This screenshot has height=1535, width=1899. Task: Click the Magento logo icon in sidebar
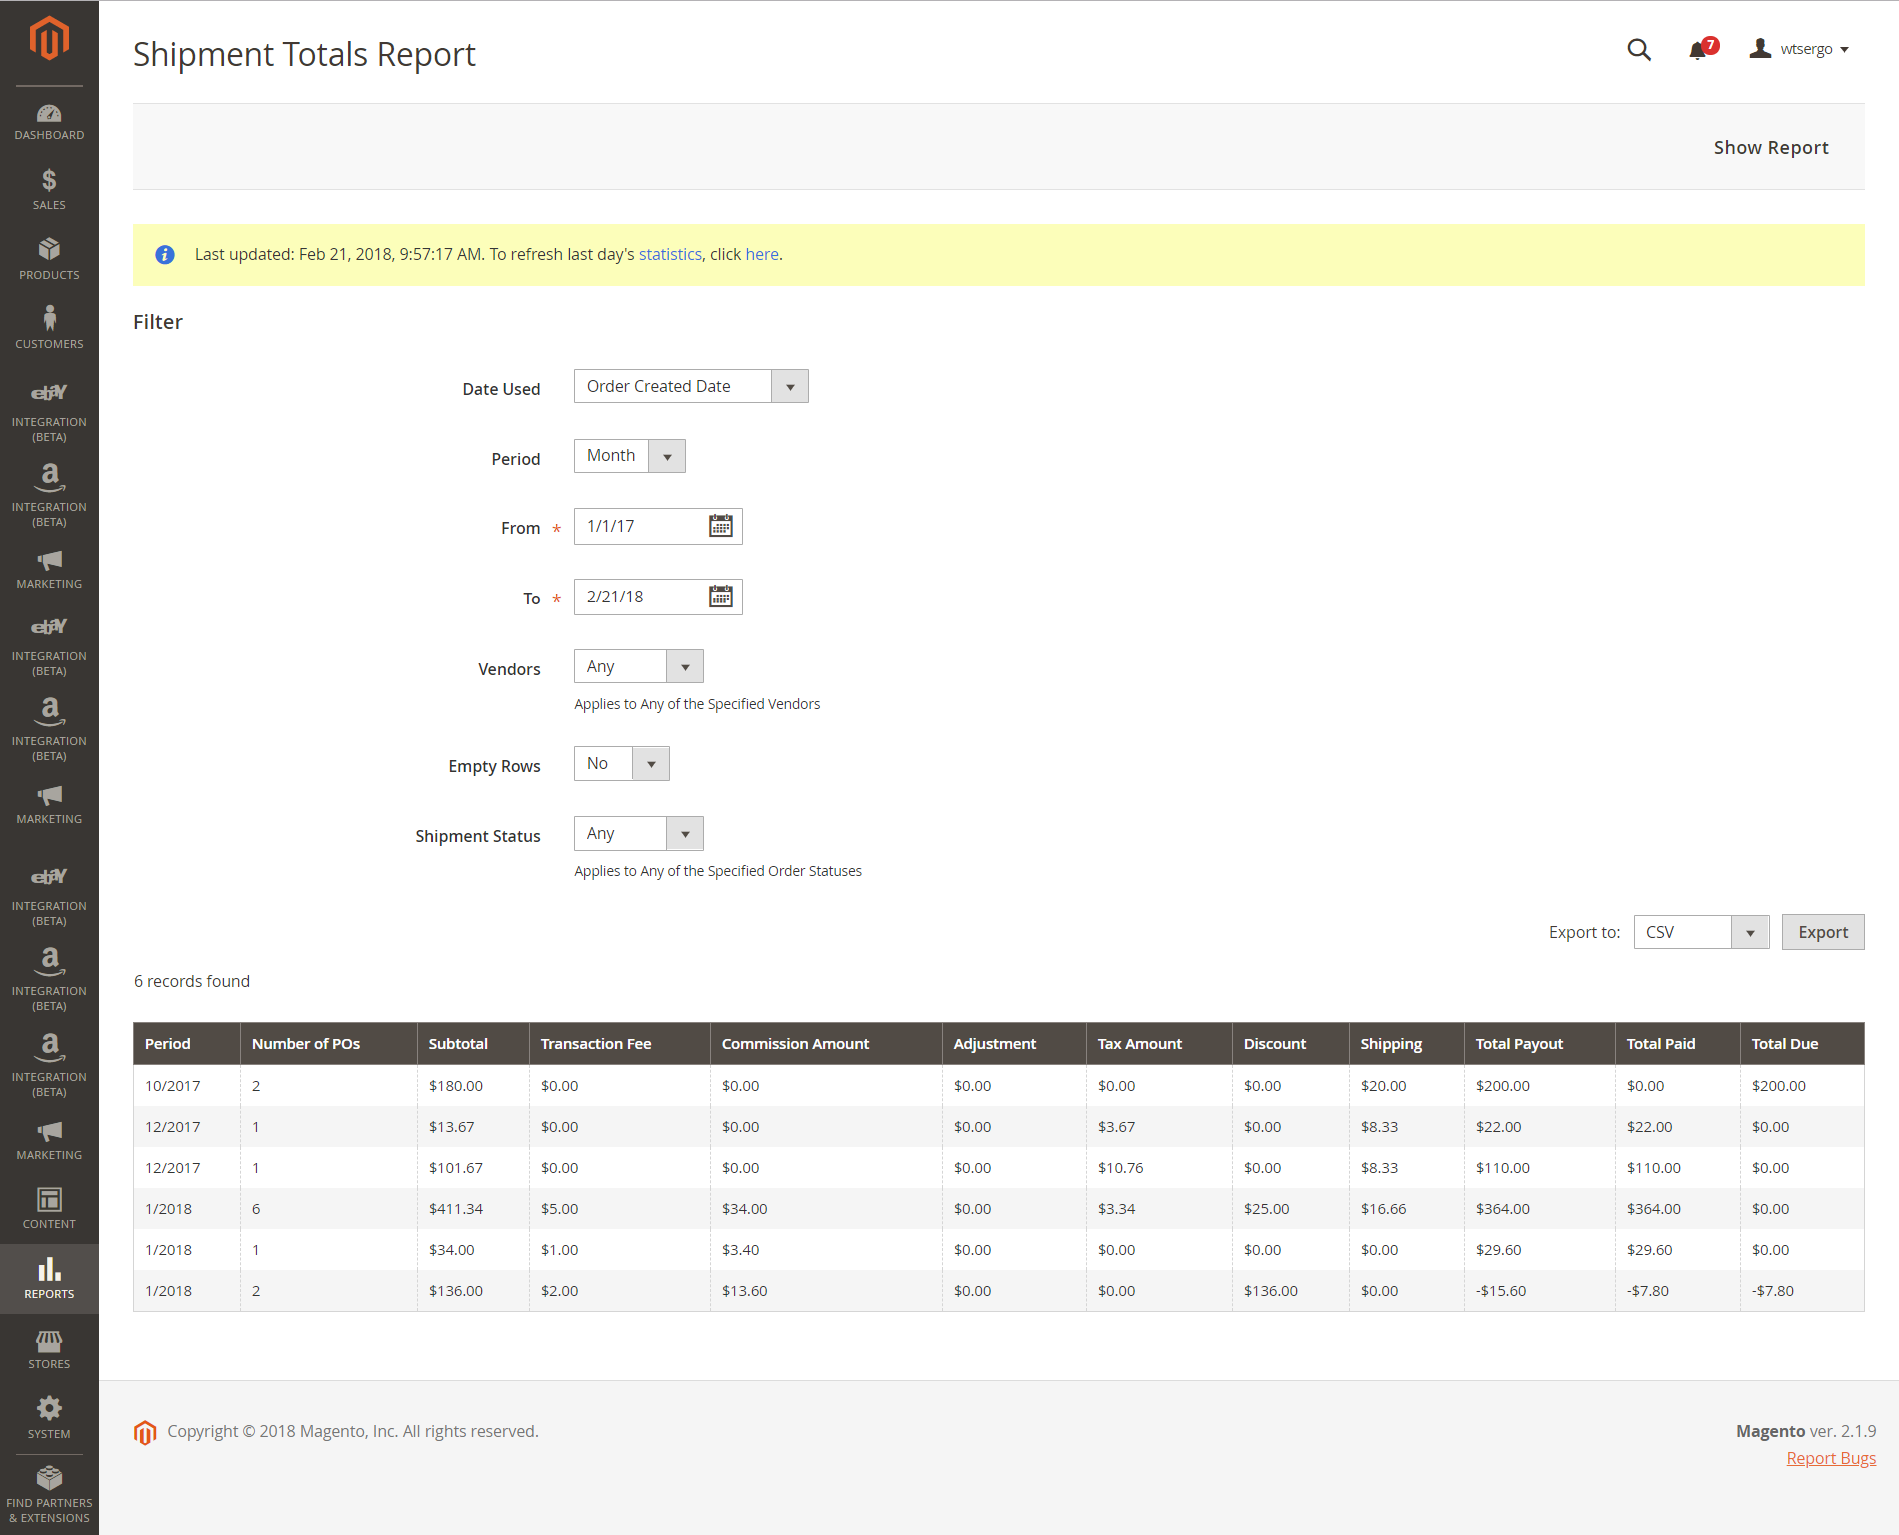tap(49, 39)
